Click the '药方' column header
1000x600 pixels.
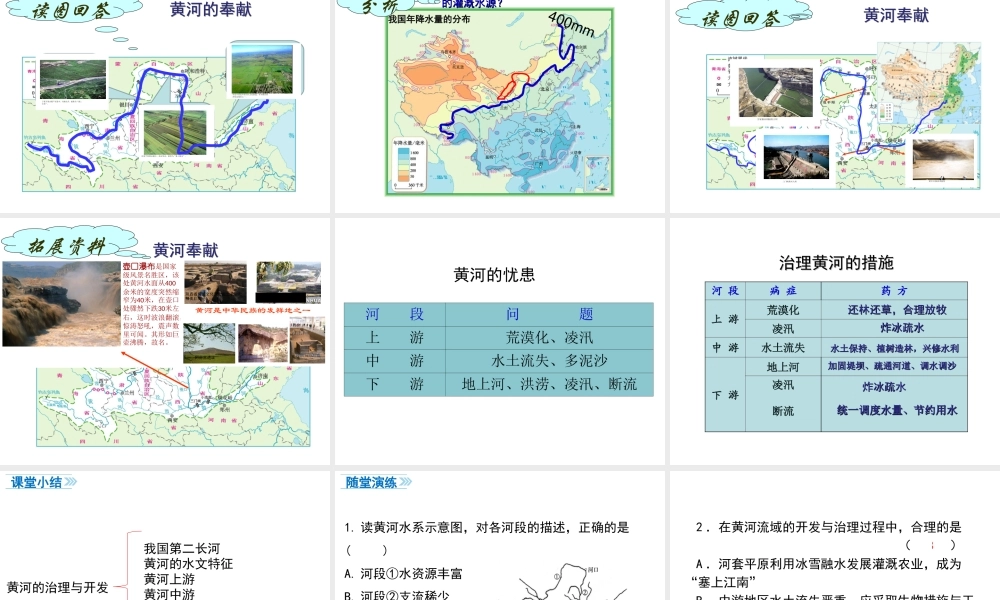coord(894,291)
